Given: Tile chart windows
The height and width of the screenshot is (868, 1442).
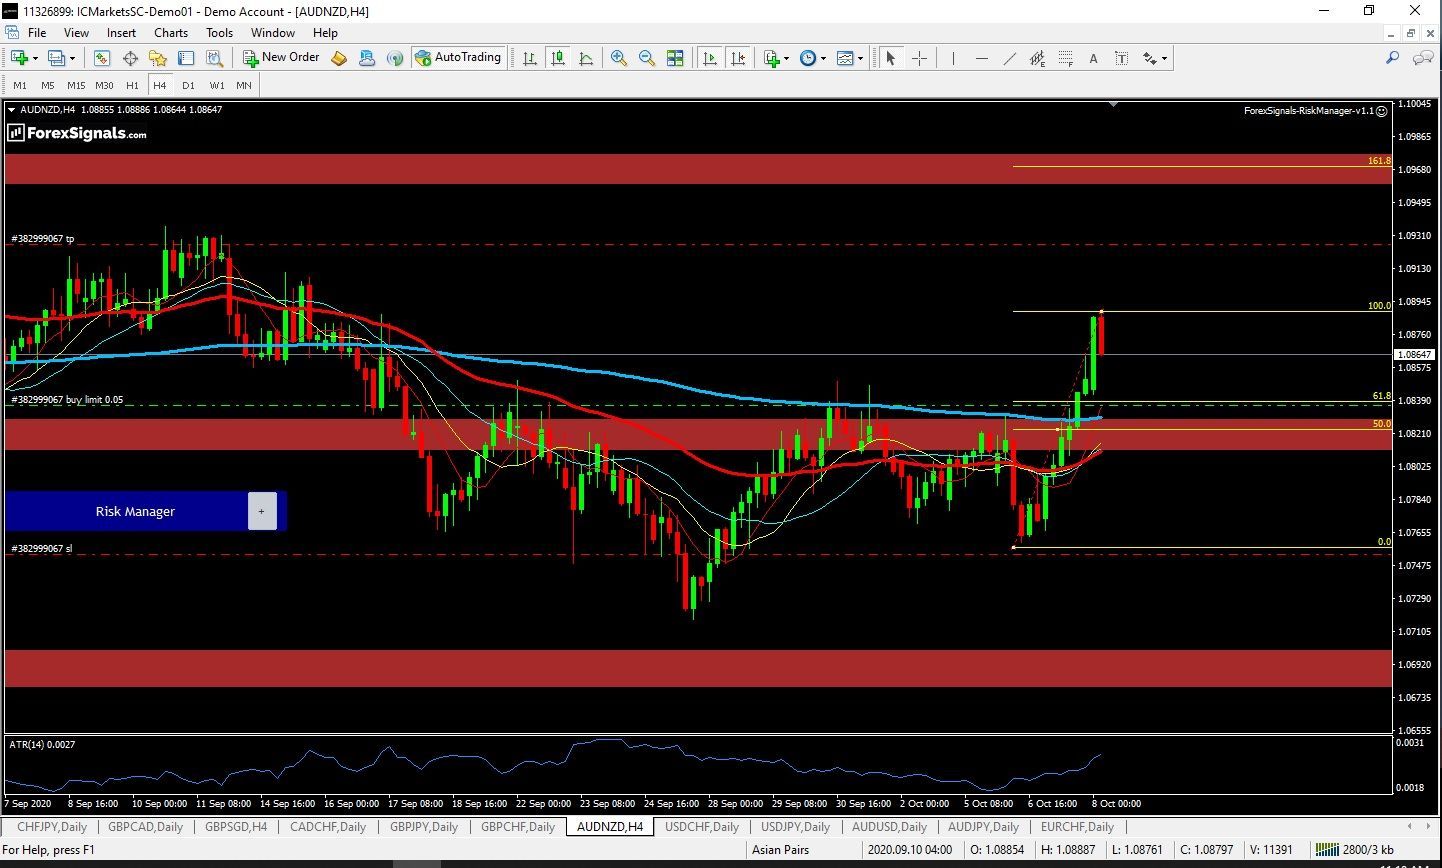Looking at the screenshot, I should [x=675, y=58].
